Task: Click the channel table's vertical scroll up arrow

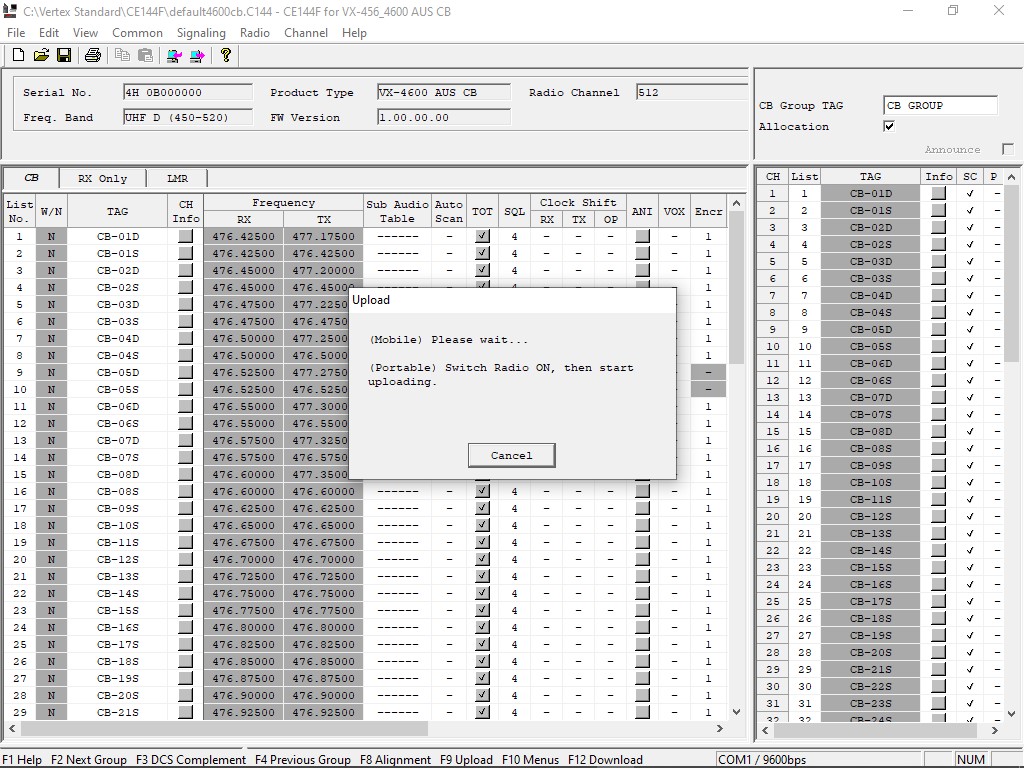Action: tap(737, 203)
